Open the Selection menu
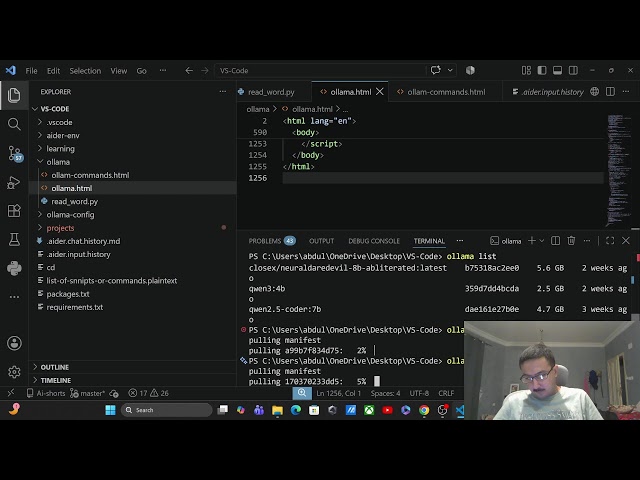Image resolution: width=640 pixels, height=480 pixels. click(x=85, y=71)
